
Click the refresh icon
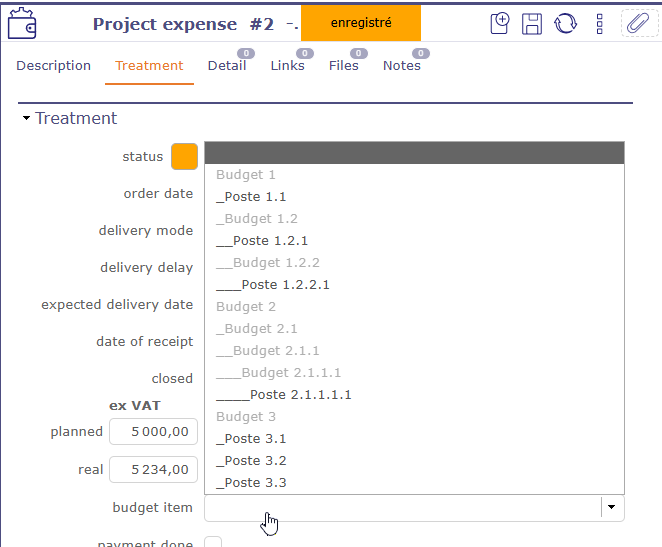566,23
